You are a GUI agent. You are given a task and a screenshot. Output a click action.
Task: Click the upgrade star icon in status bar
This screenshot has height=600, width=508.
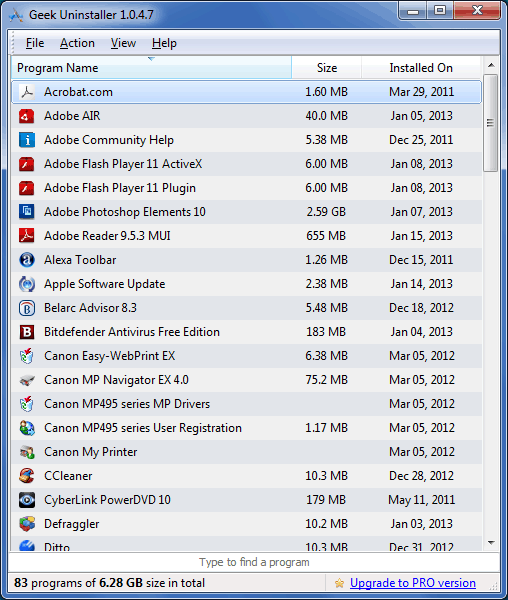tap(339, 583)
